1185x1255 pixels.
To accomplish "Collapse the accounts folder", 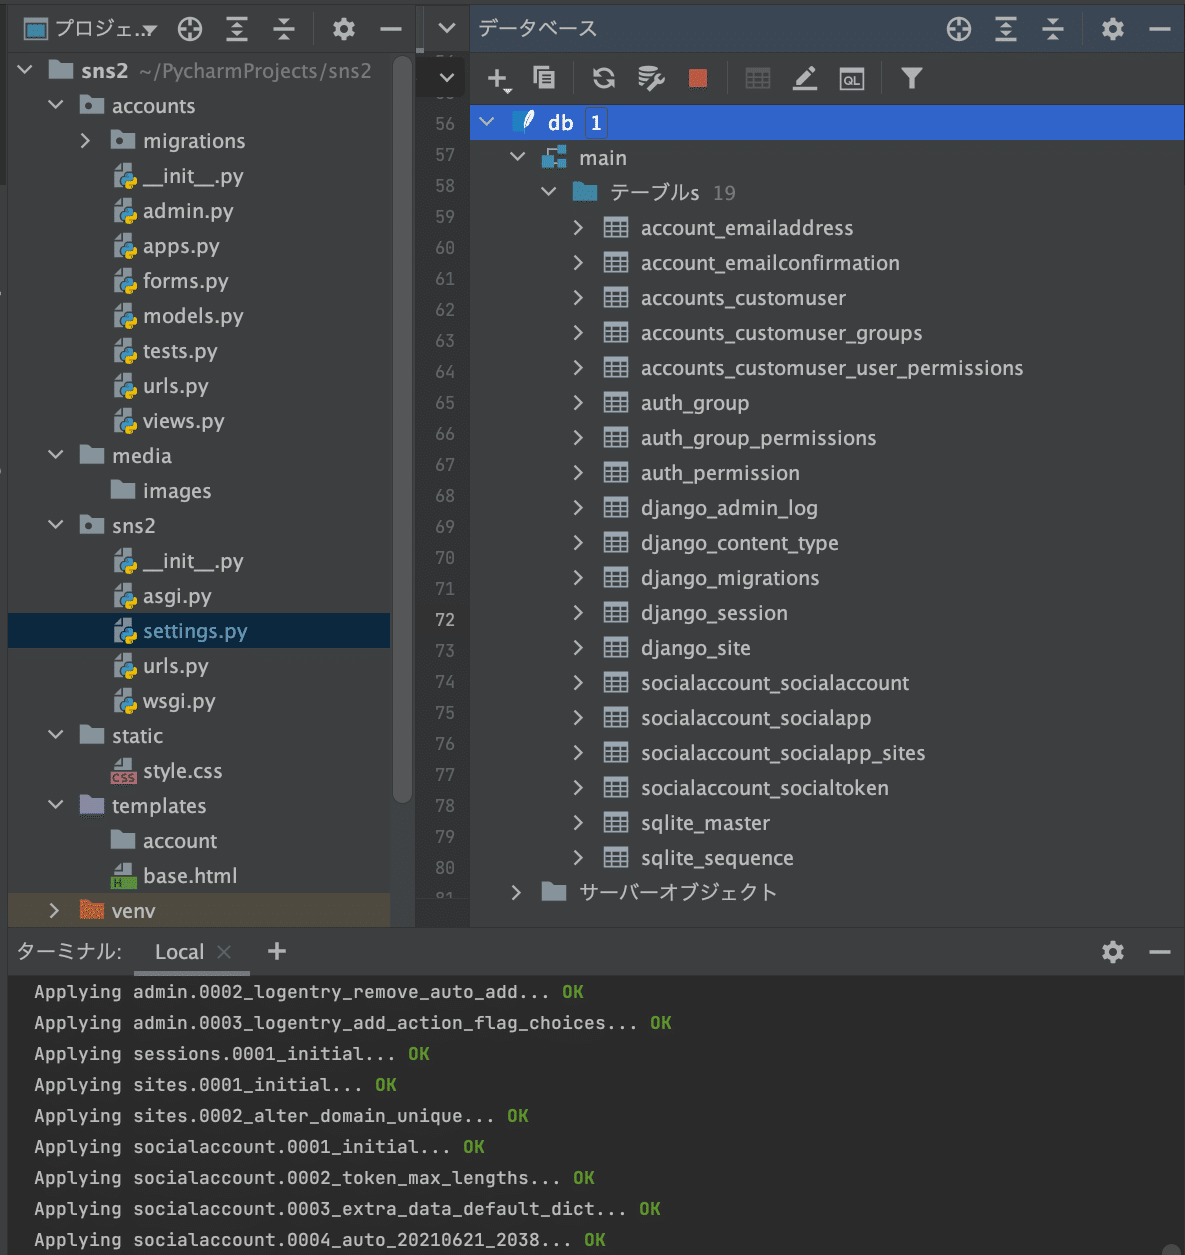I will point(56,105).
